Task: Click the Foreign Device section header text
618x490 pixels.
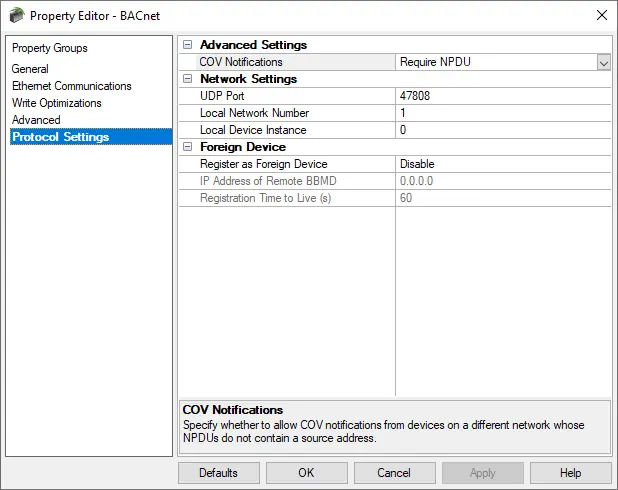Action: click(x=243, y=147)
